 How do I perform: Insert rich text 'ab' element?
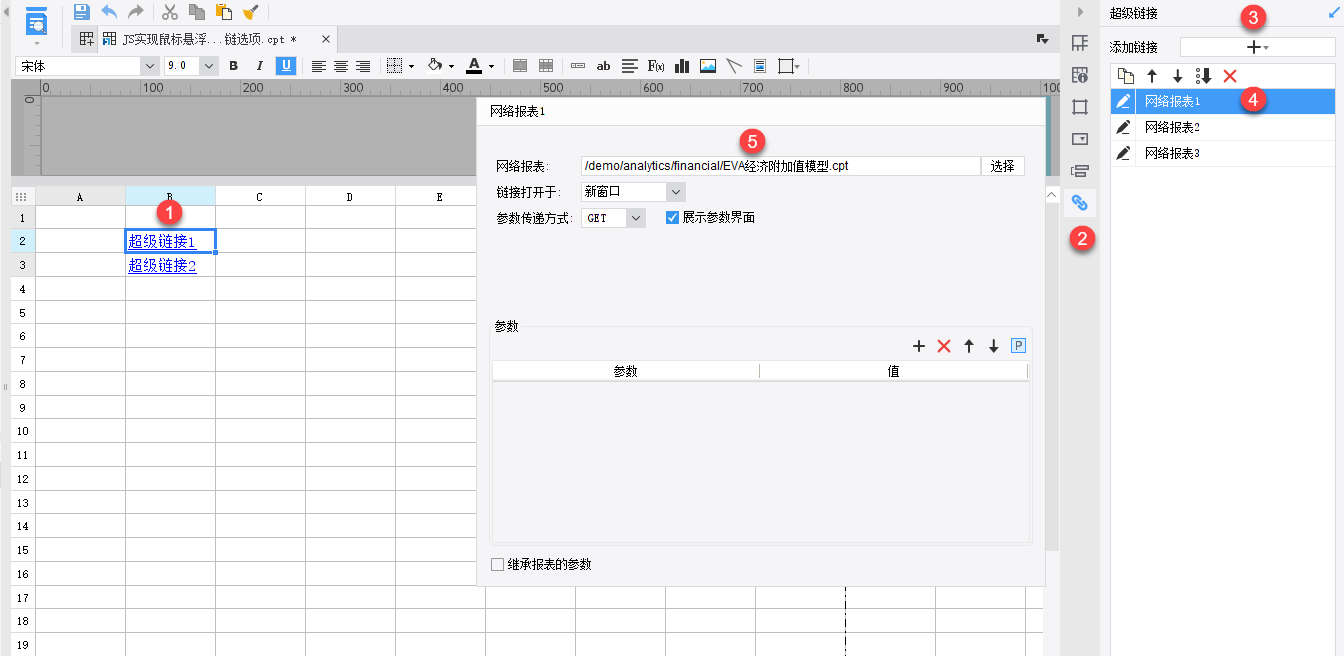603,66
